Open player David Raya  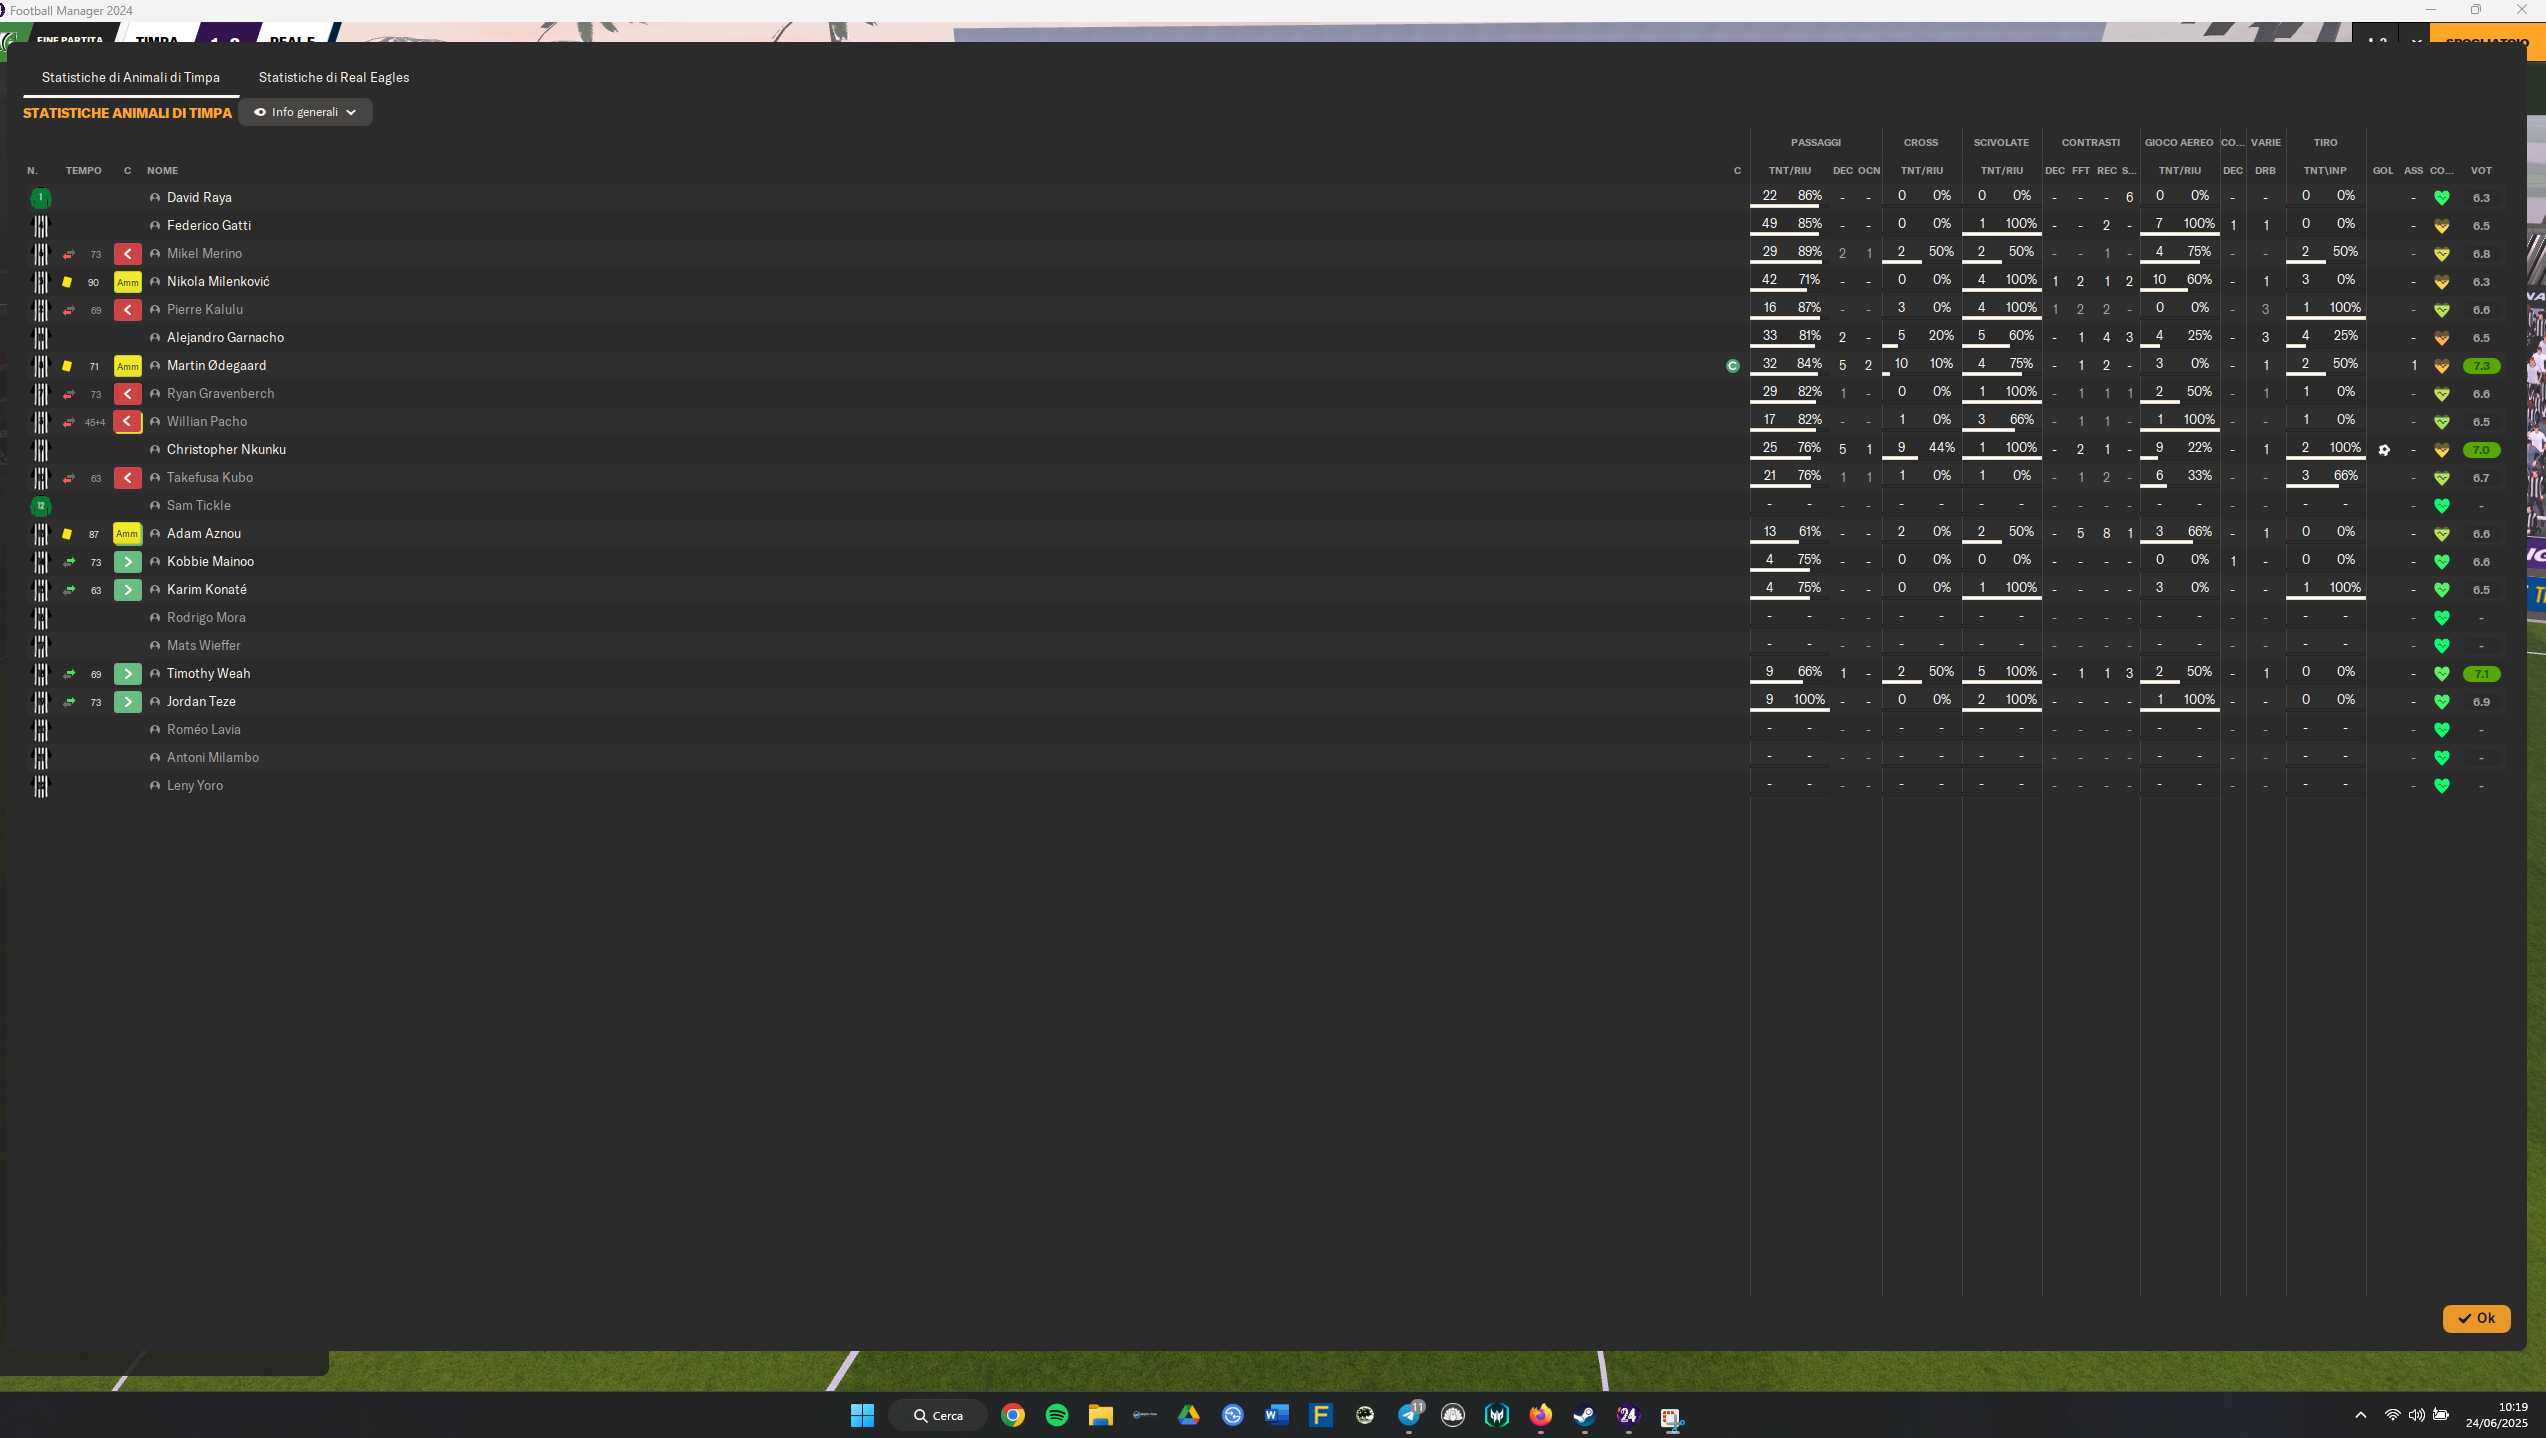pos(199,198)
